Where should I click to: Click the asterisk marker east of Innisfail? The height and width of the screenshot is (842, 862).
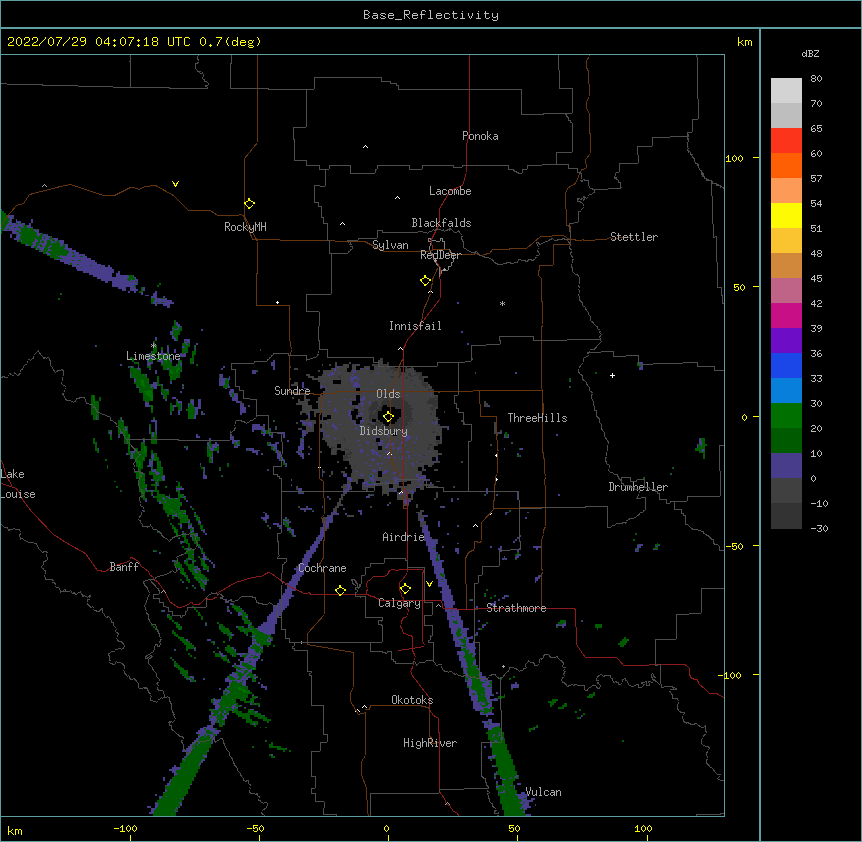click(x=502, y=303)
